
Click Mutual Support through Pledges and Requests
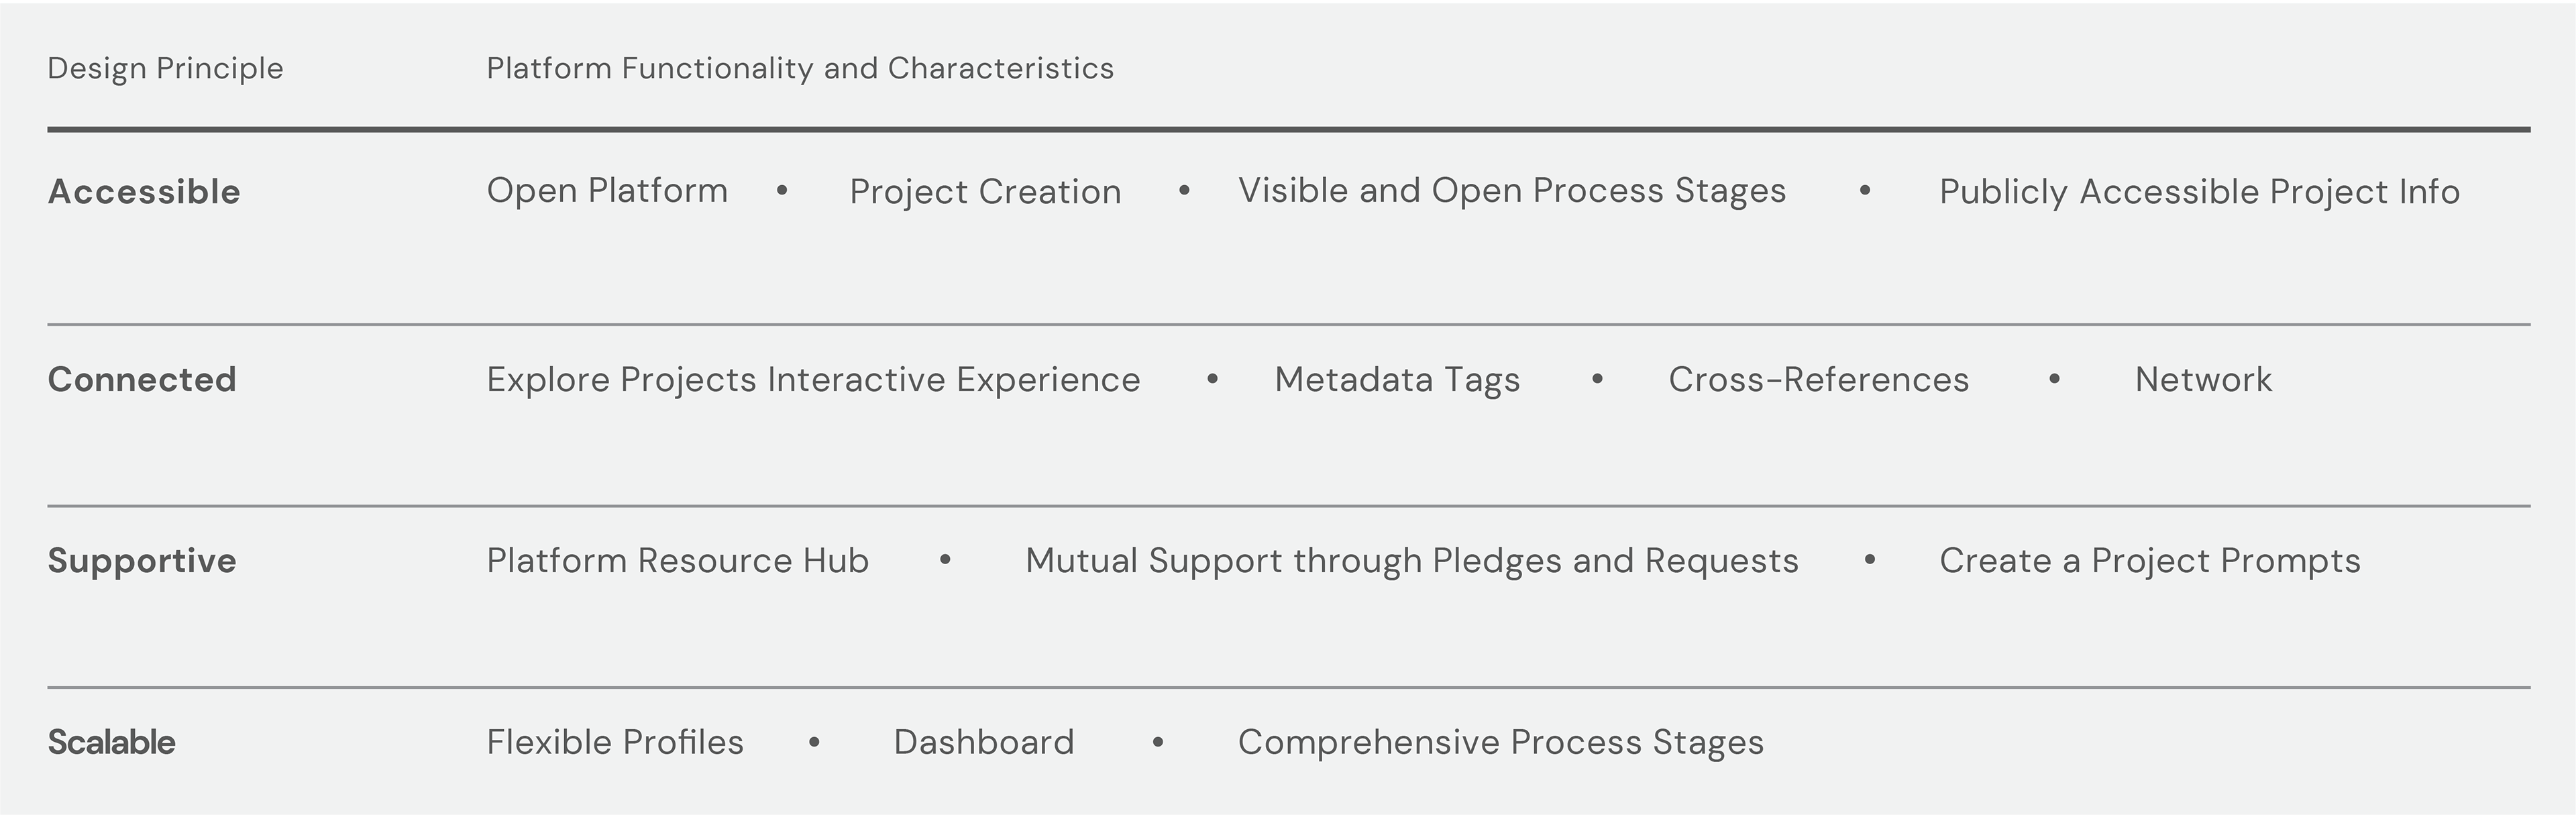click(1412, 561)
